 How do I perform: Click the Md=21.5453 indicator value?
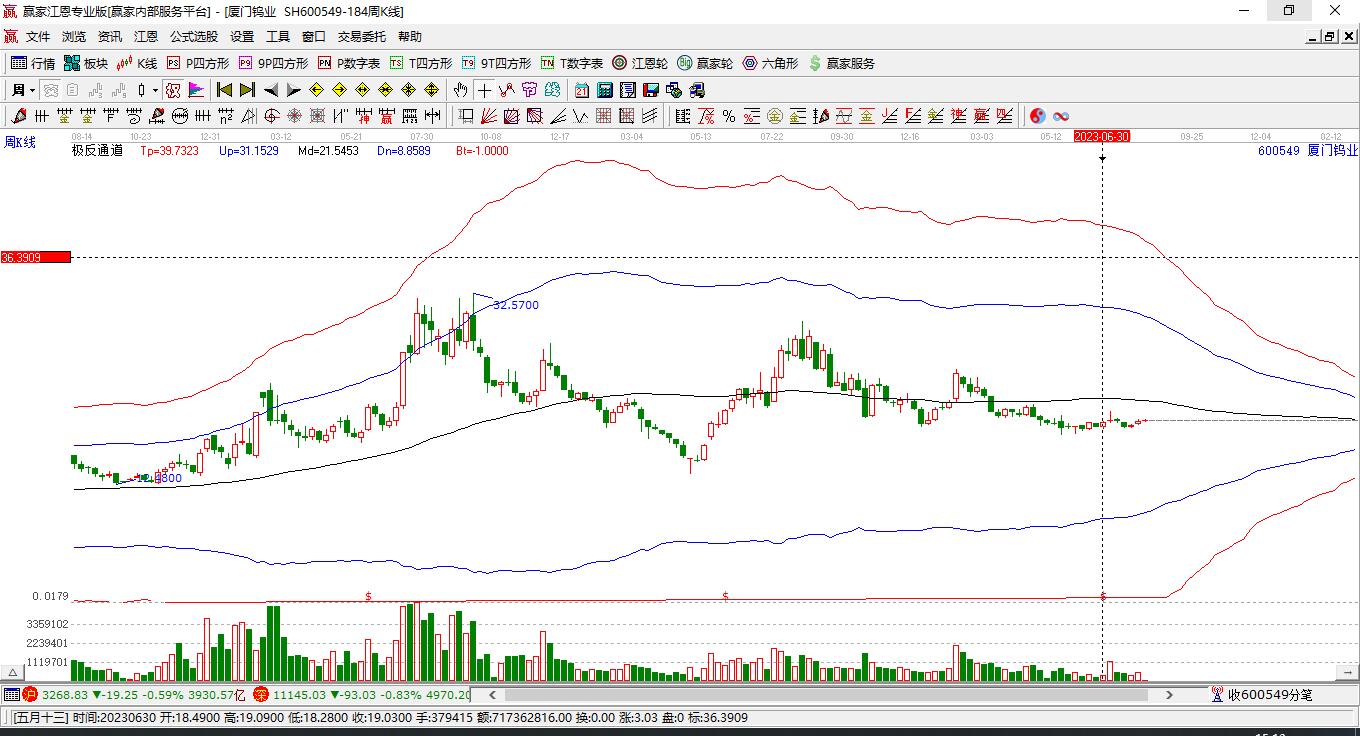[x=328, y=151]
